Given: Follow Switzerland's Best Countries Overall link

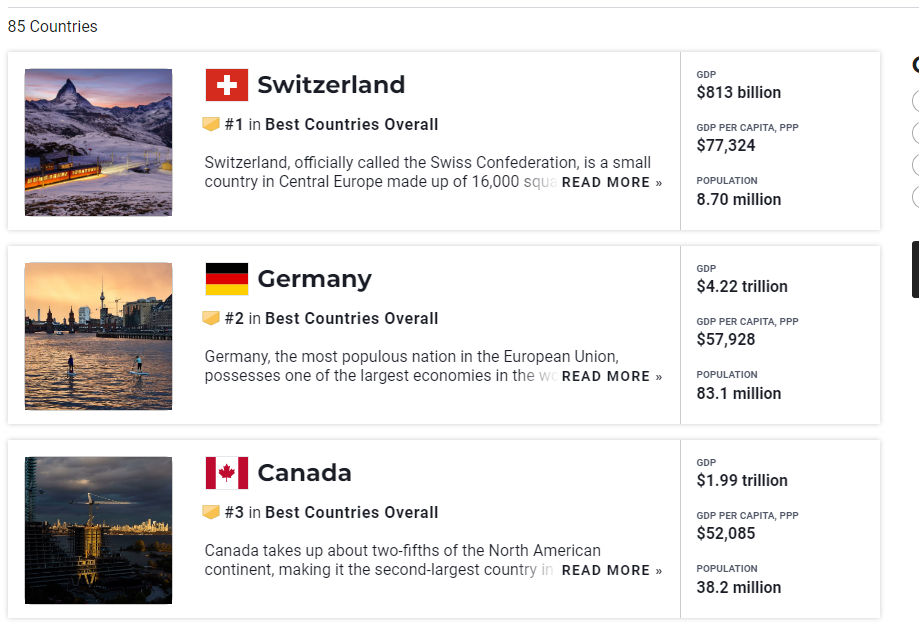Looking at the screenshot, I should pos(351,125).
